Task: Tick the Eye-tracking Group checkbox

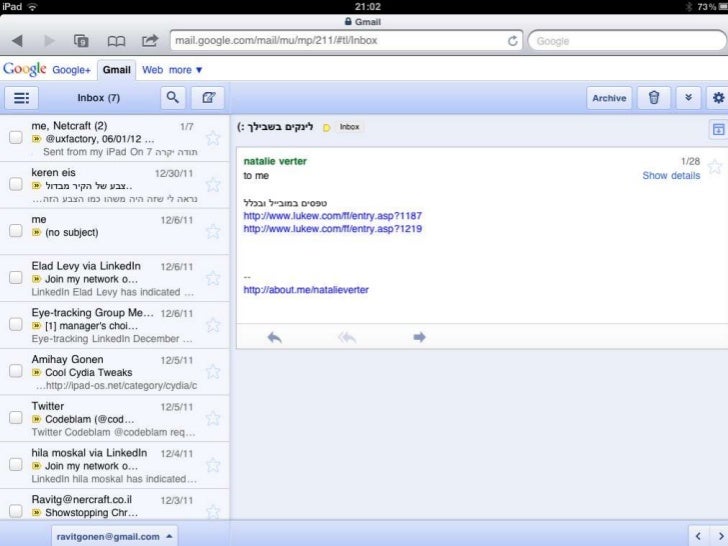Action: click(x=16, y=324)
